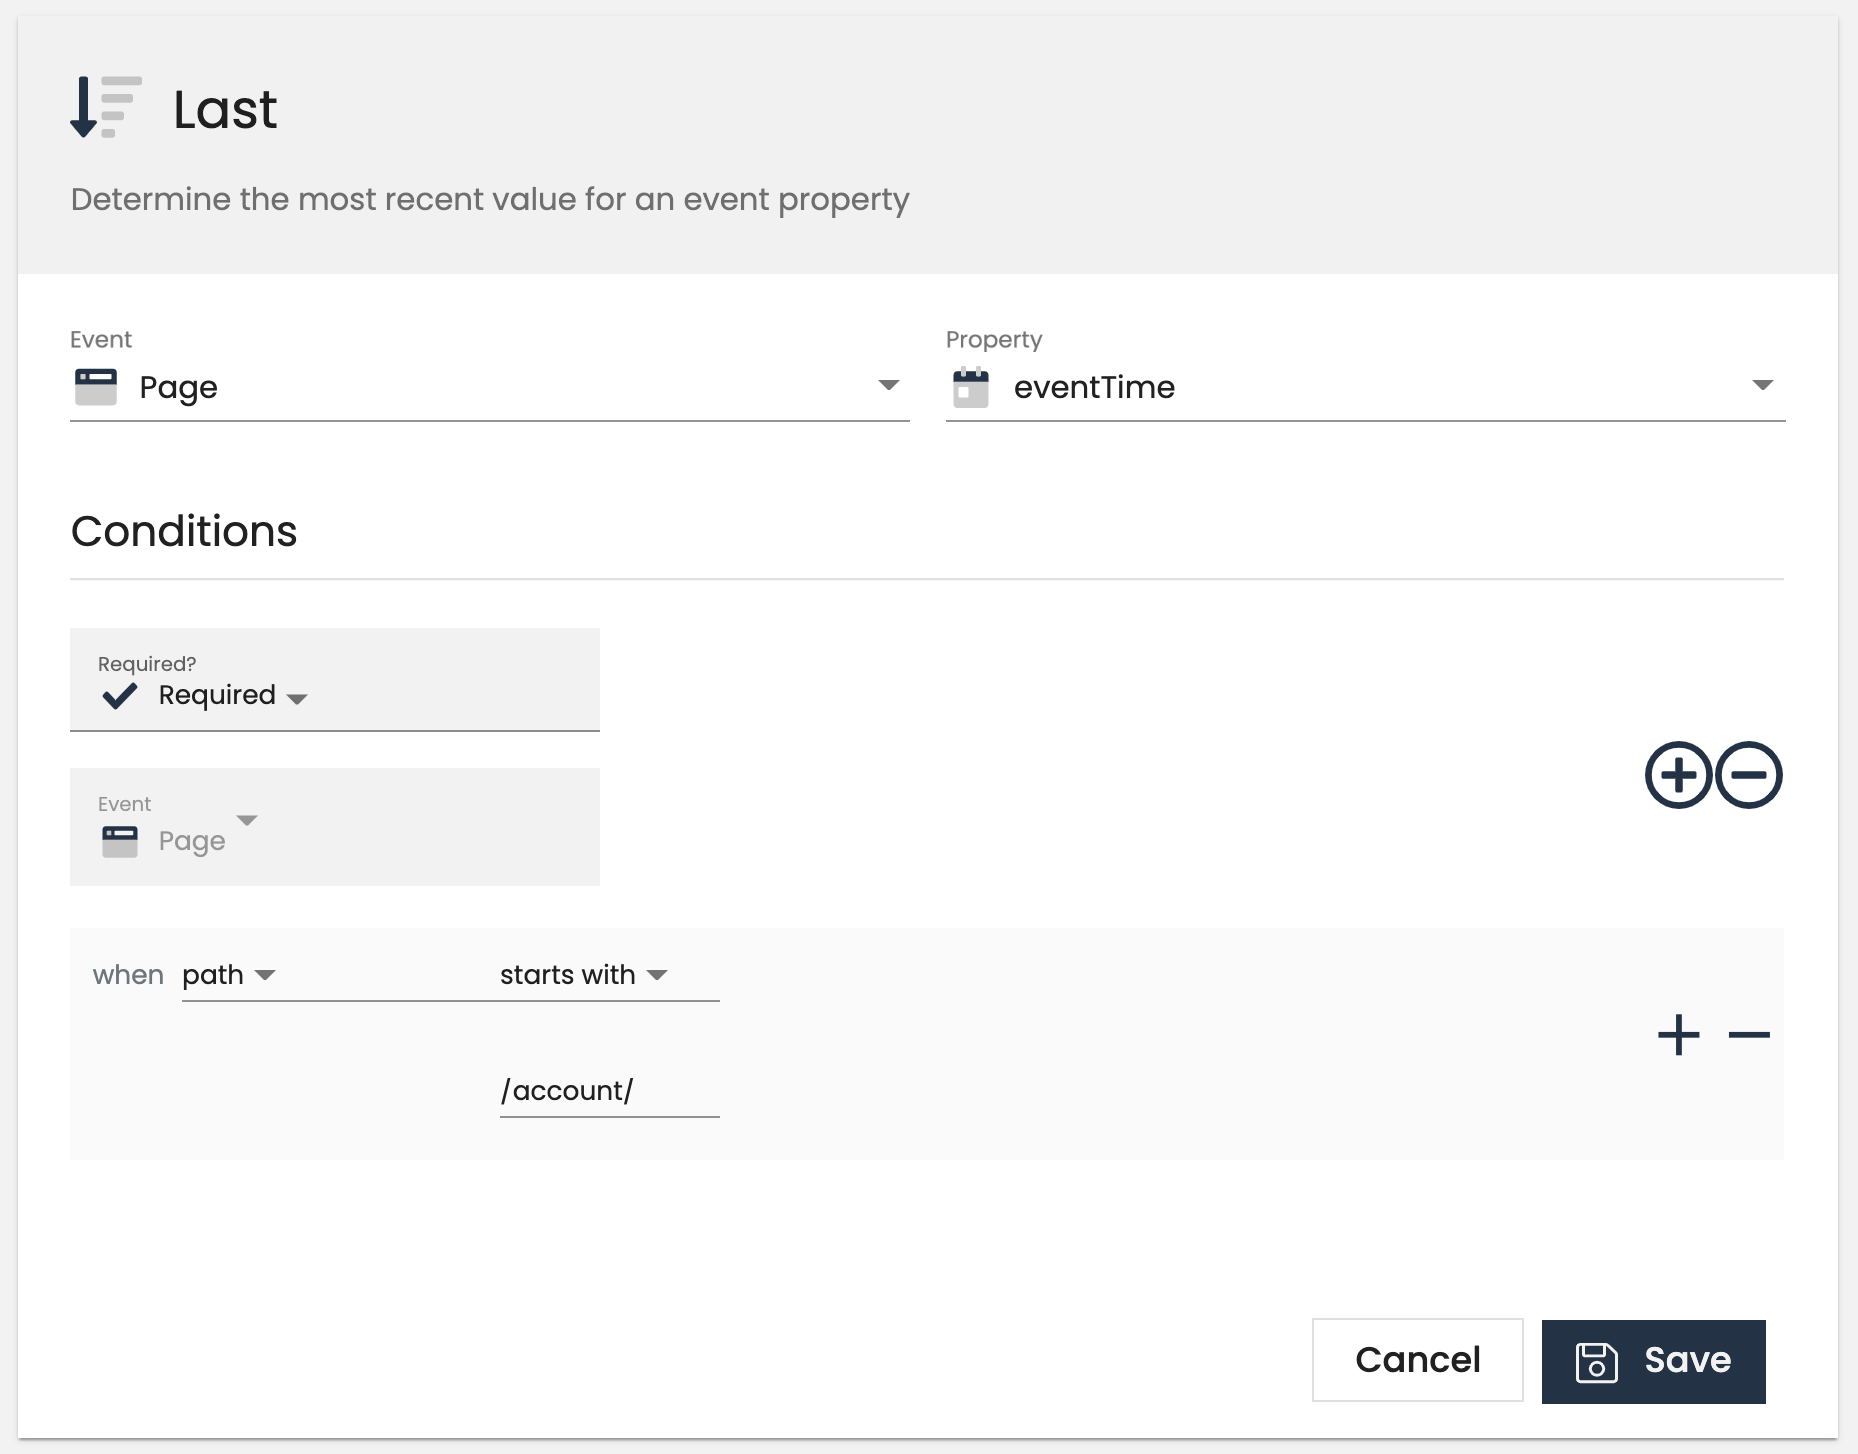
Task: Delete the path filter row with minus
Action: tap(1748, 1035)
